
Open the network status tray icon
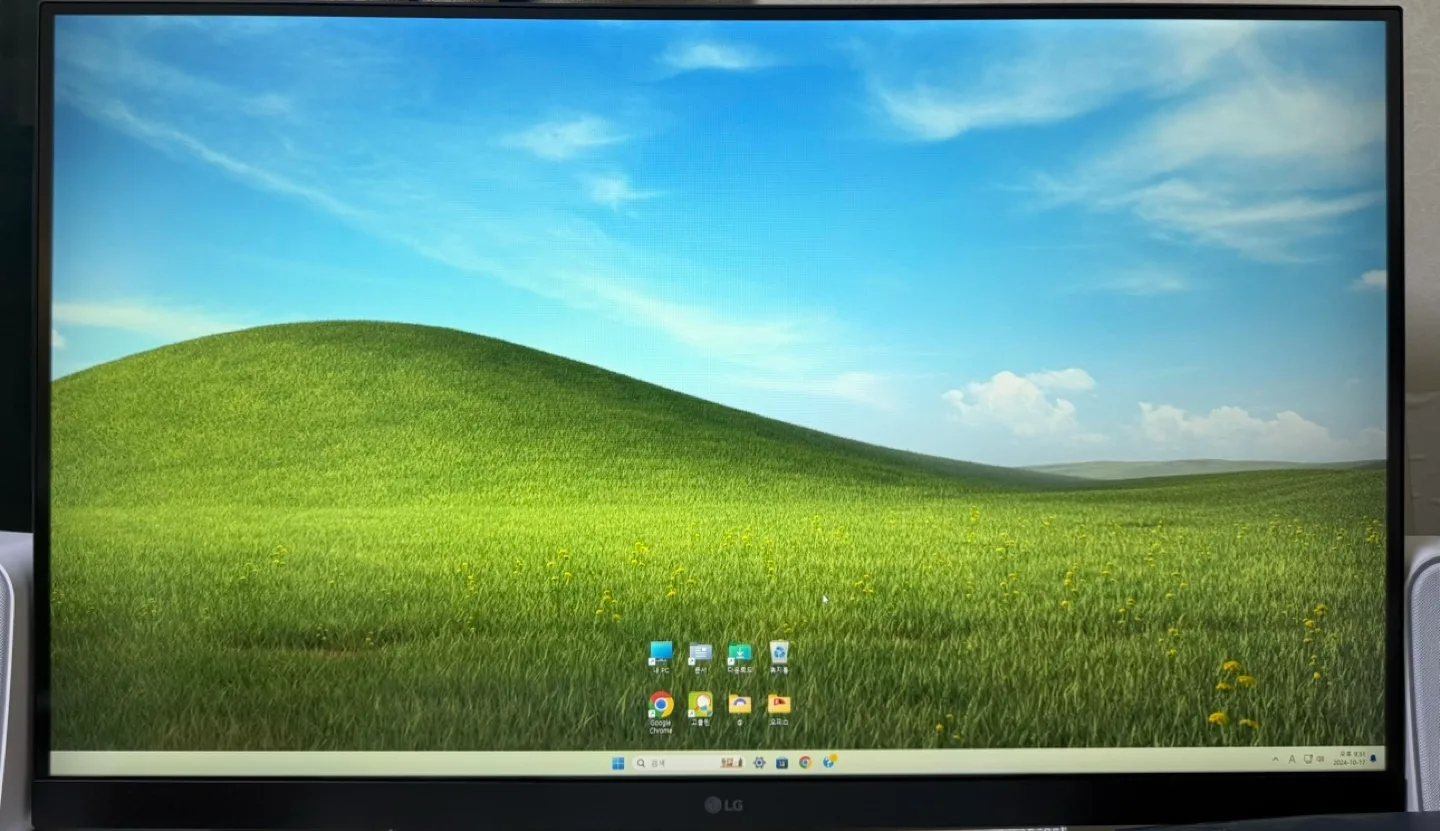pyautogui.click(x=1308, y=759)
